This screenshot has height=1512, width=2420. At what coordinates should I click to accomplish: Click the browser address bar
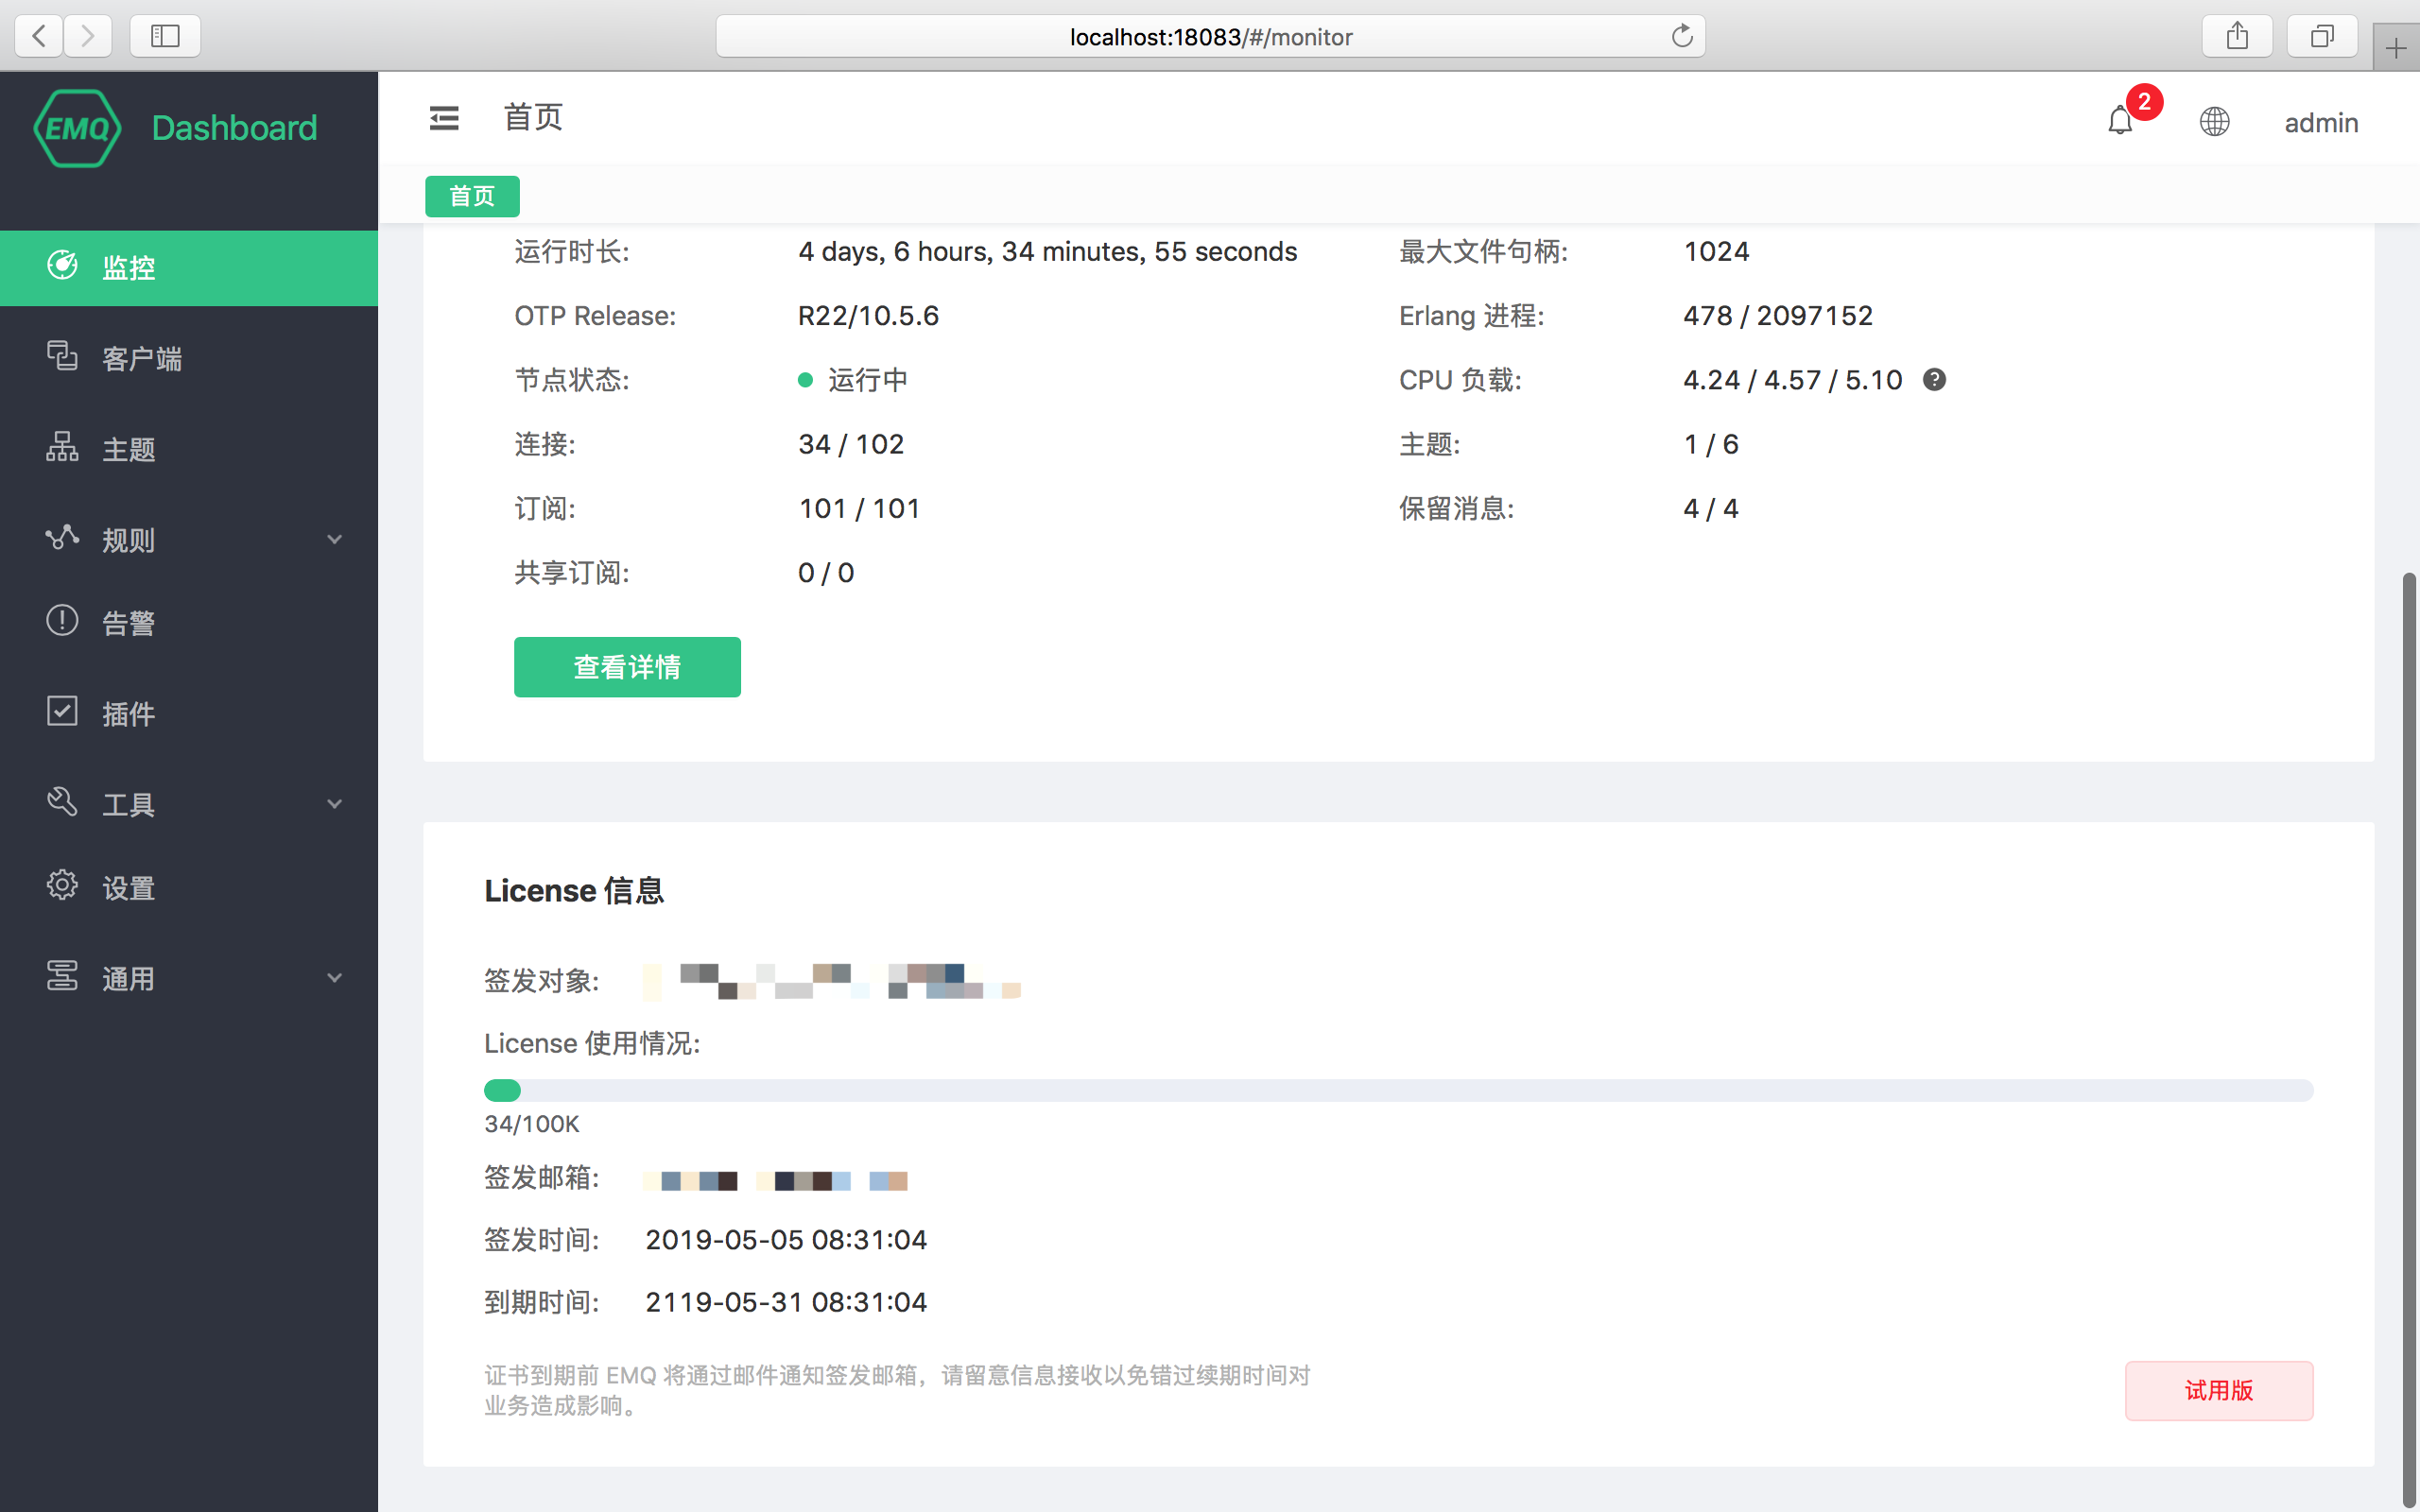(x=1208, y=36)
